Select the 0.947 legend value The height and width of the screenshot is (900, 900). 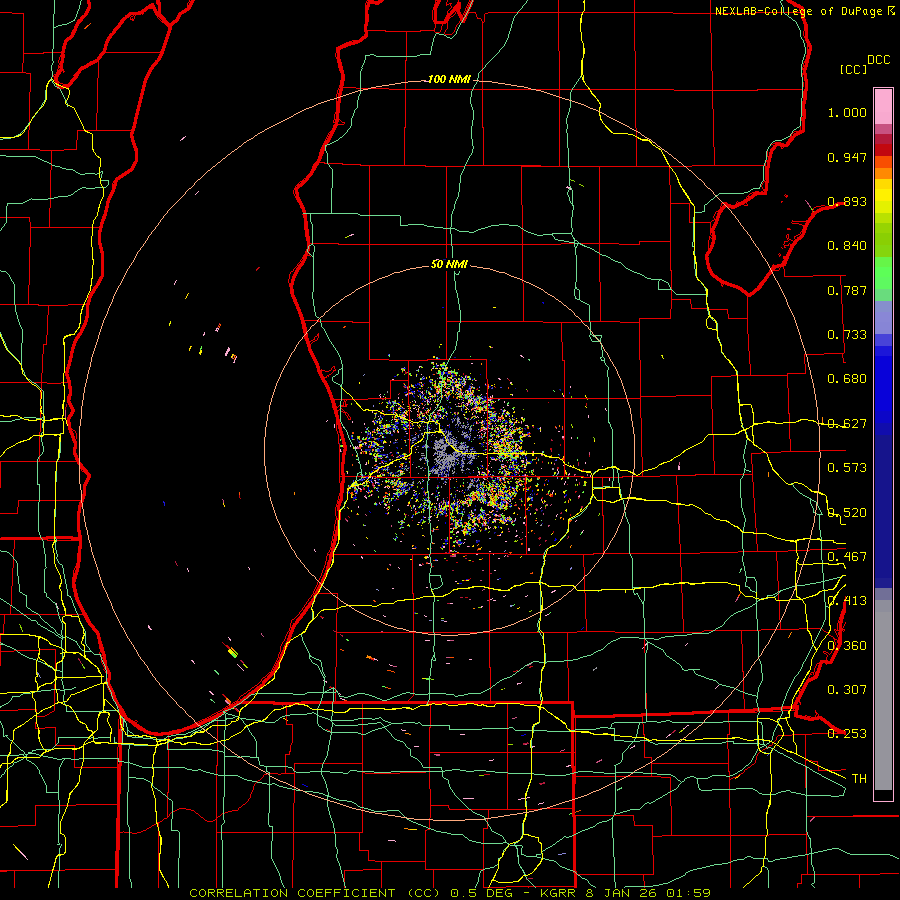(847, 157)
